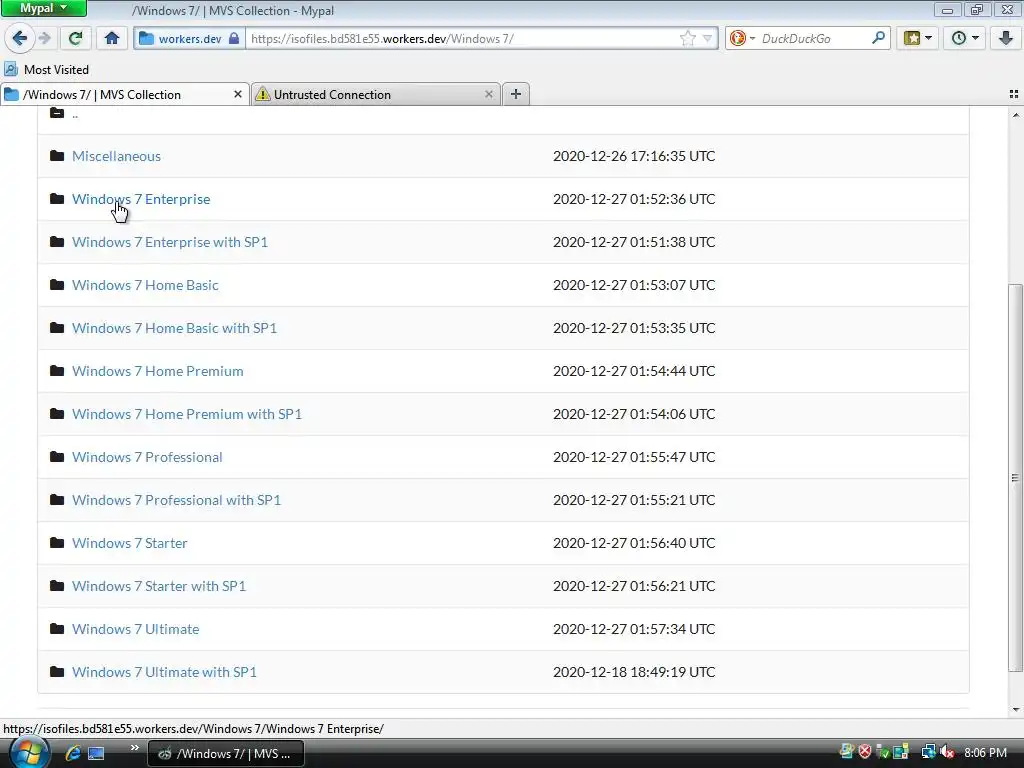
Task: Click the search magnifier icon
Action: (x=878, y=38)
